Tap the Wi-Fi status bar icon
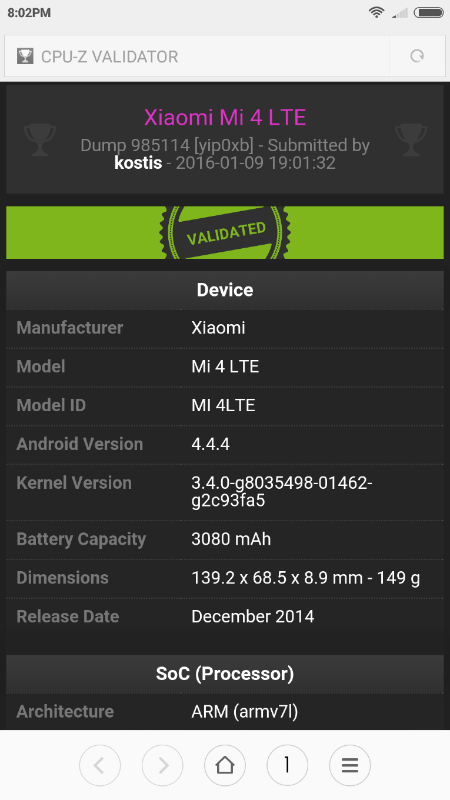Viewport: 450px width, 800px height. pyautogui.click(x=377, y=12)
